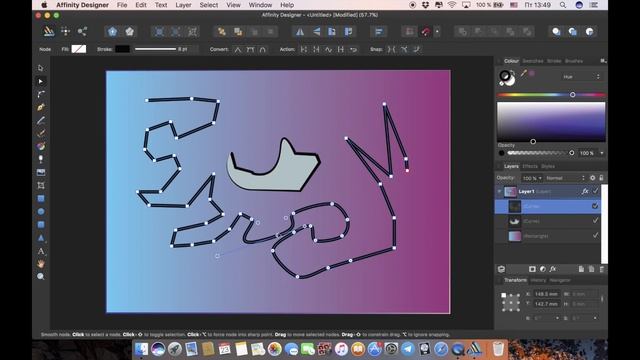Select the Artistic Text tool
Image resolution: width=640 pixels, height=360 pixels.
pyautogui.click(x=40, y=251)
